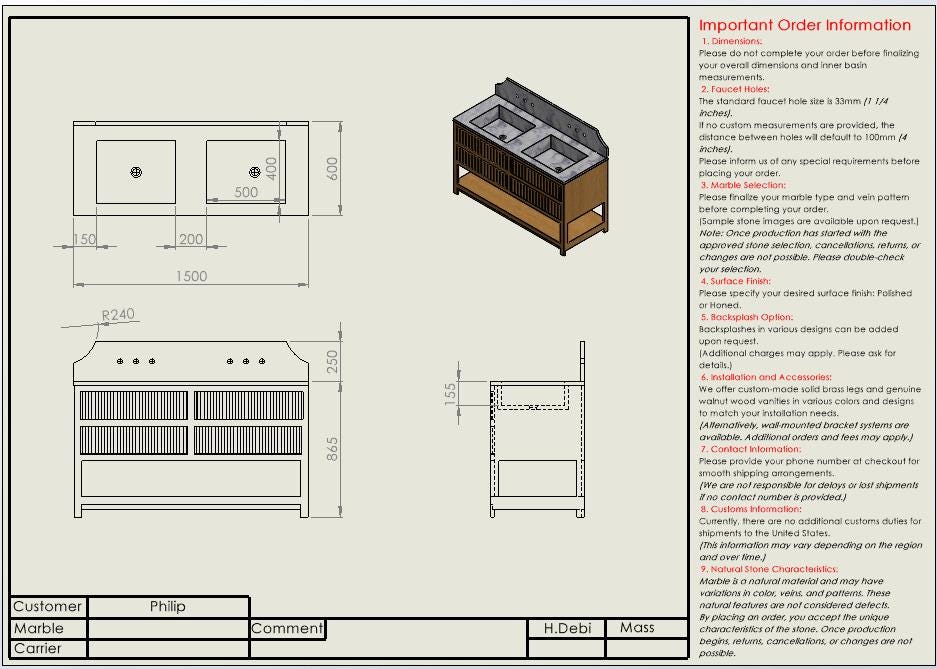The image size is (937, 669).
Task: Click the '2. Faucet Holes:' section heading
Action: click(734, 89)
